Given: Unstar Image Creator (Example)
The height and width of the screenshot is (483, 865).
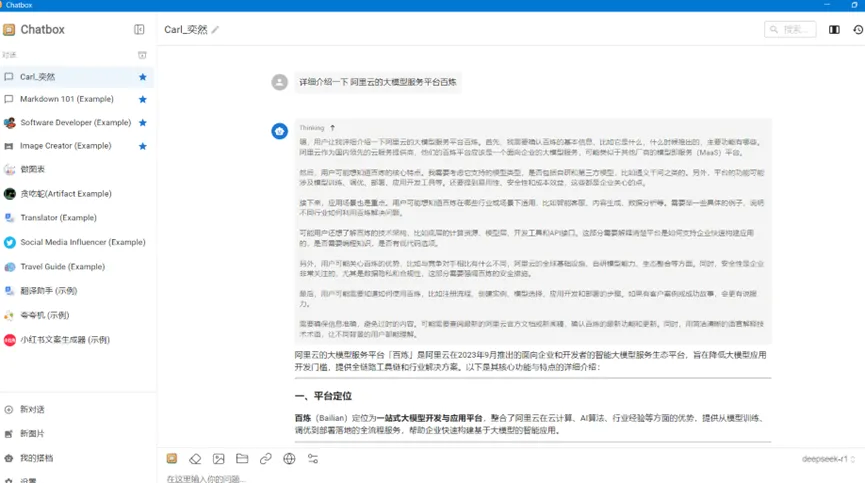Looking at the screenshot, I should click(x=142, y=146).
